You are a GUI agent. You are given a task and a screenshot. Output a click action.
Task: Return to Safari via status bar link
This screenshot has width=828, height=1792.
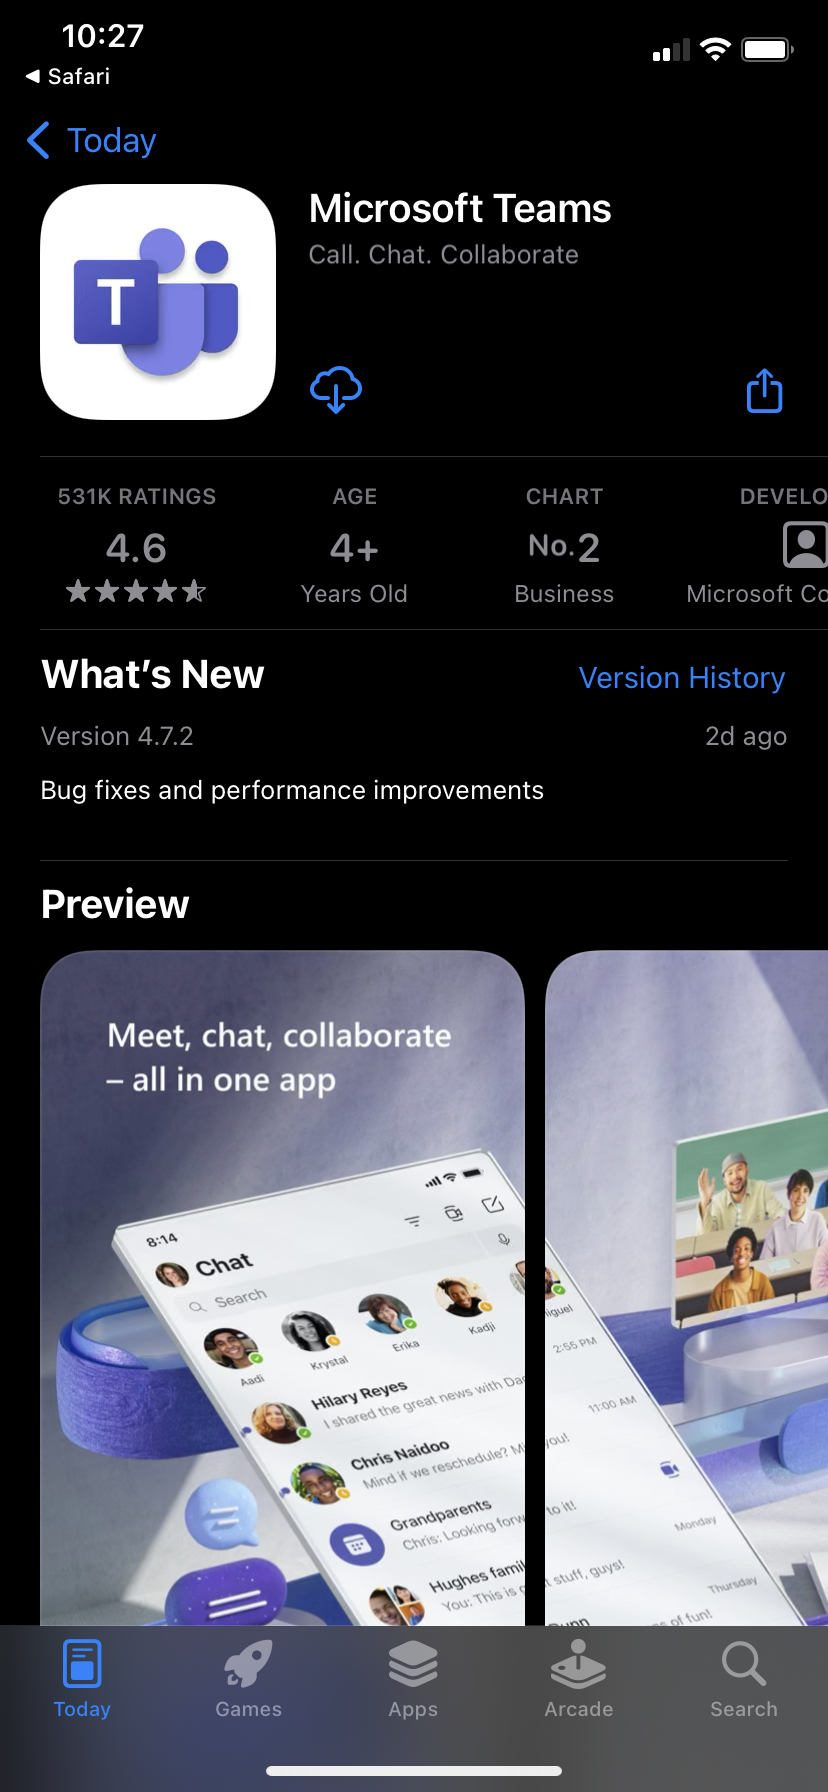[68, 77]
